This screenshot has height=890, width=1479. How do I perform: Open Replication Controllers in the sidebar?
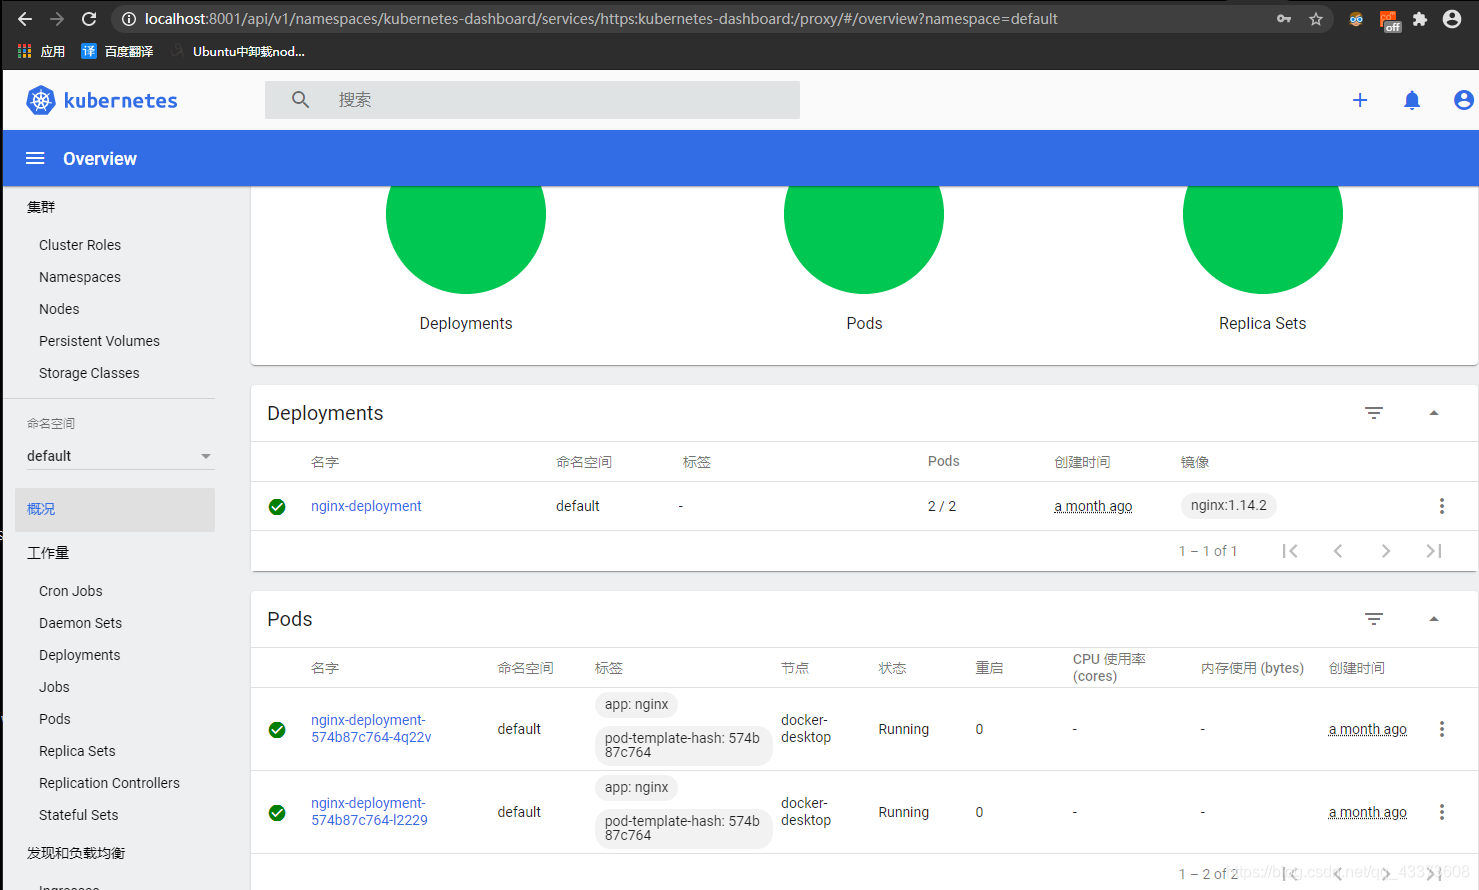coord(109,783)
